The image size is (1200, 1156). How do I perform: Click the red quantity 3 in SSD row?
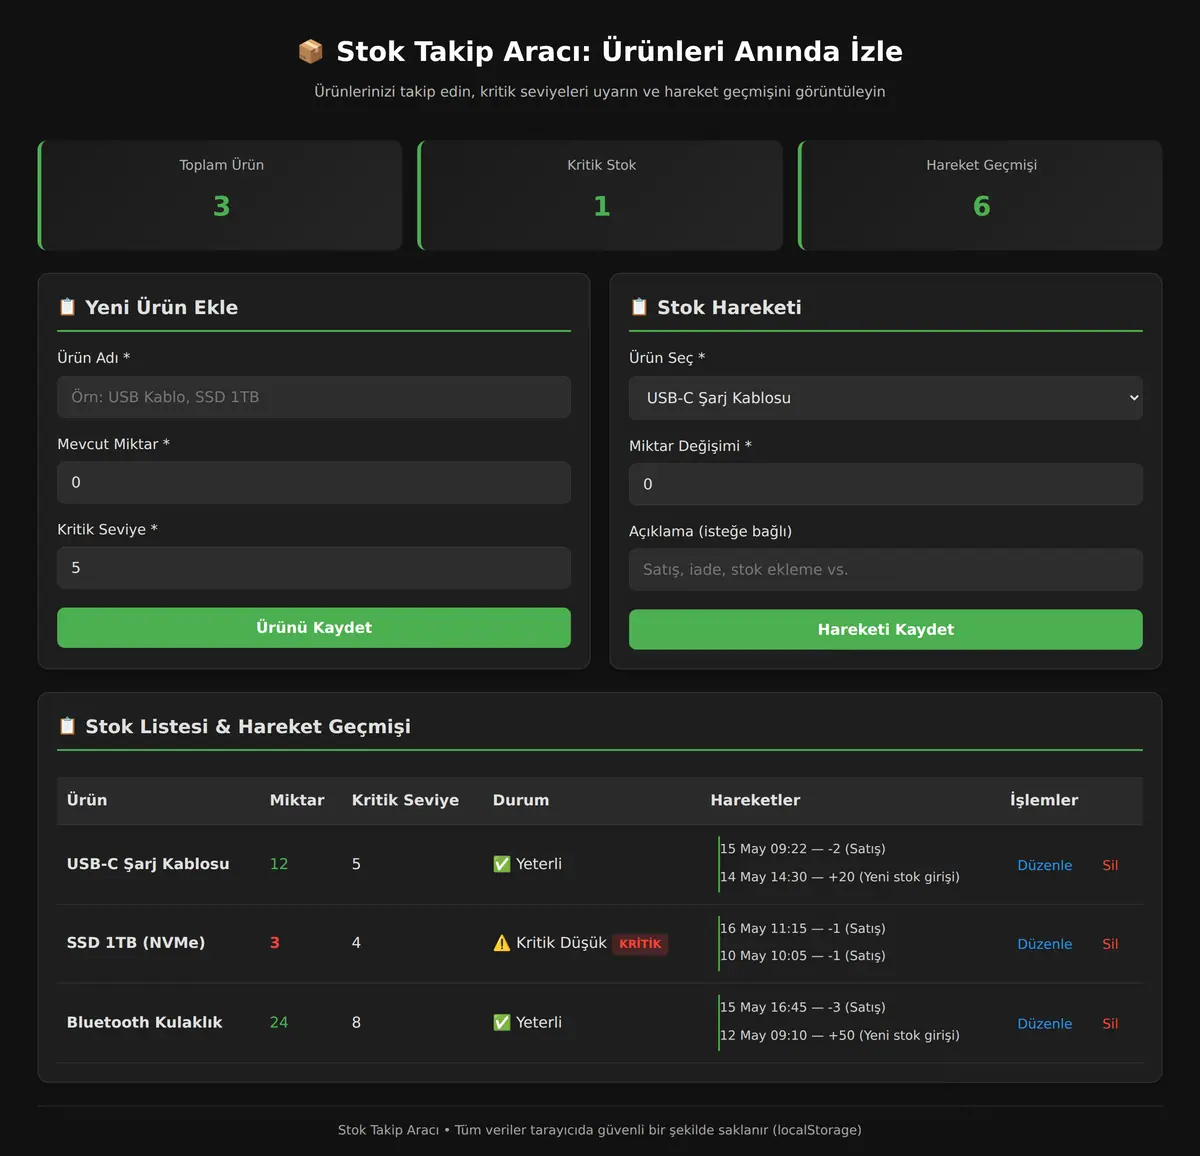pos(275,943)
